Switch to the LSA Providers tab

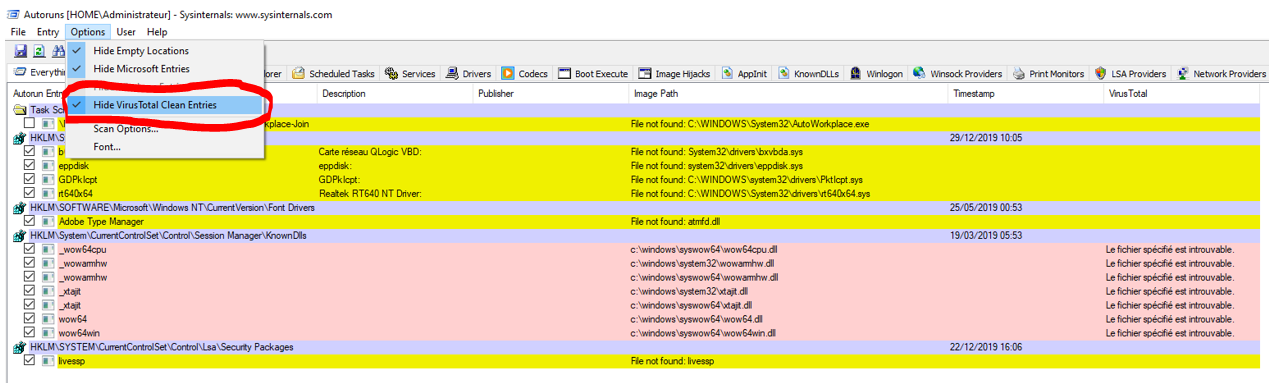(x=1131, y=73)
